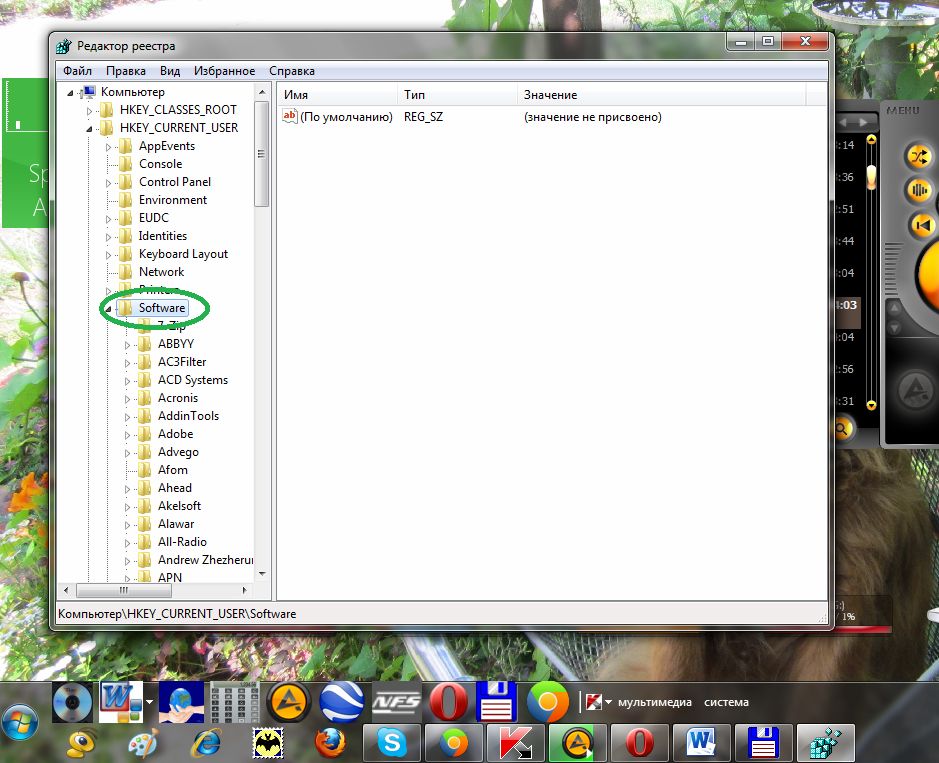Expand the HKEY_CLASSES_ROOT branch
Image resolution: width=939 pixels, height=763 pixels.
point(89,110)
